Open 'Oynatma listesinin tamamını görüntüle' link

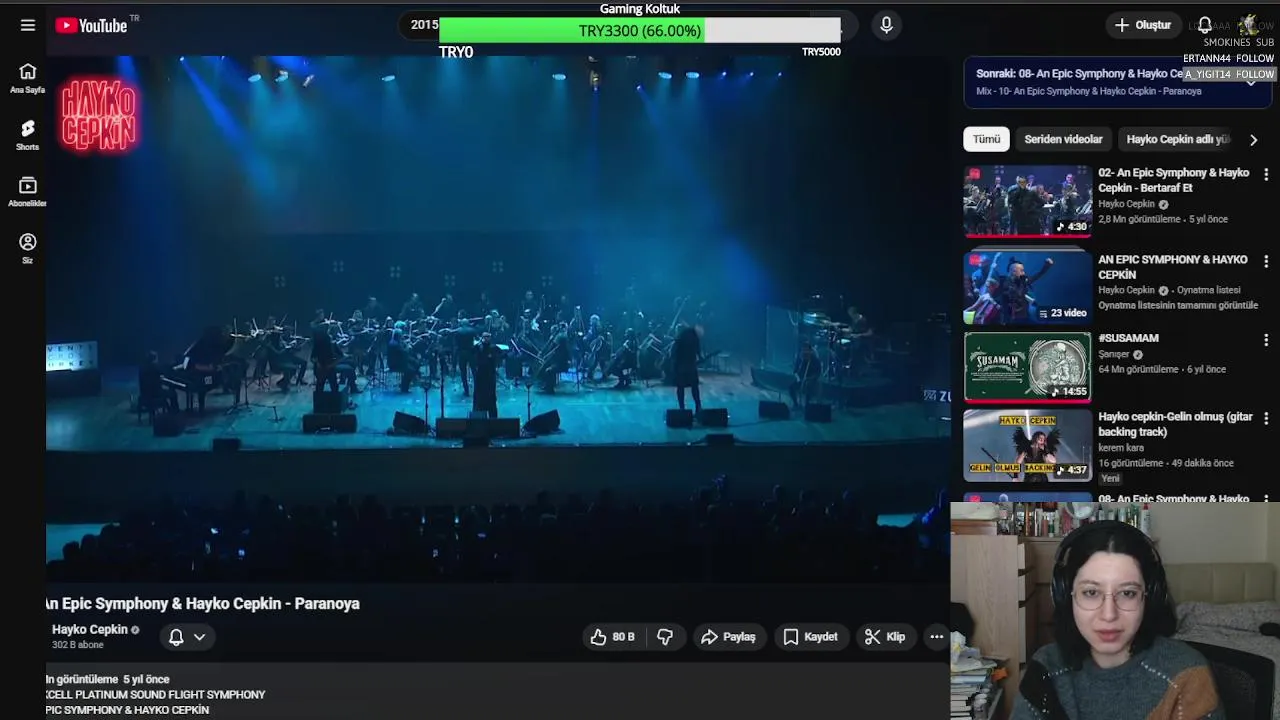click(x=1178, y=305)
